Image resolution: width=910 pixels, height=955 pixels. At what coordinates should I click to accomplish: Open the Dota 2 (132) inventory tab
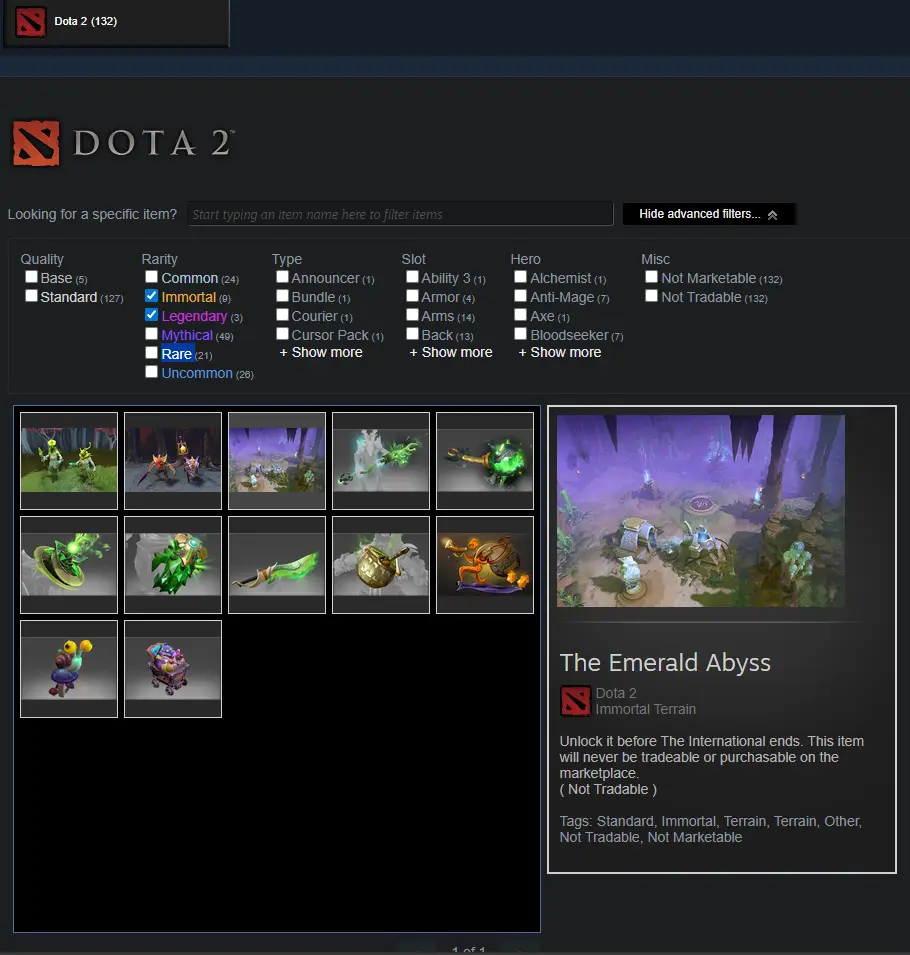pos(116,22)
